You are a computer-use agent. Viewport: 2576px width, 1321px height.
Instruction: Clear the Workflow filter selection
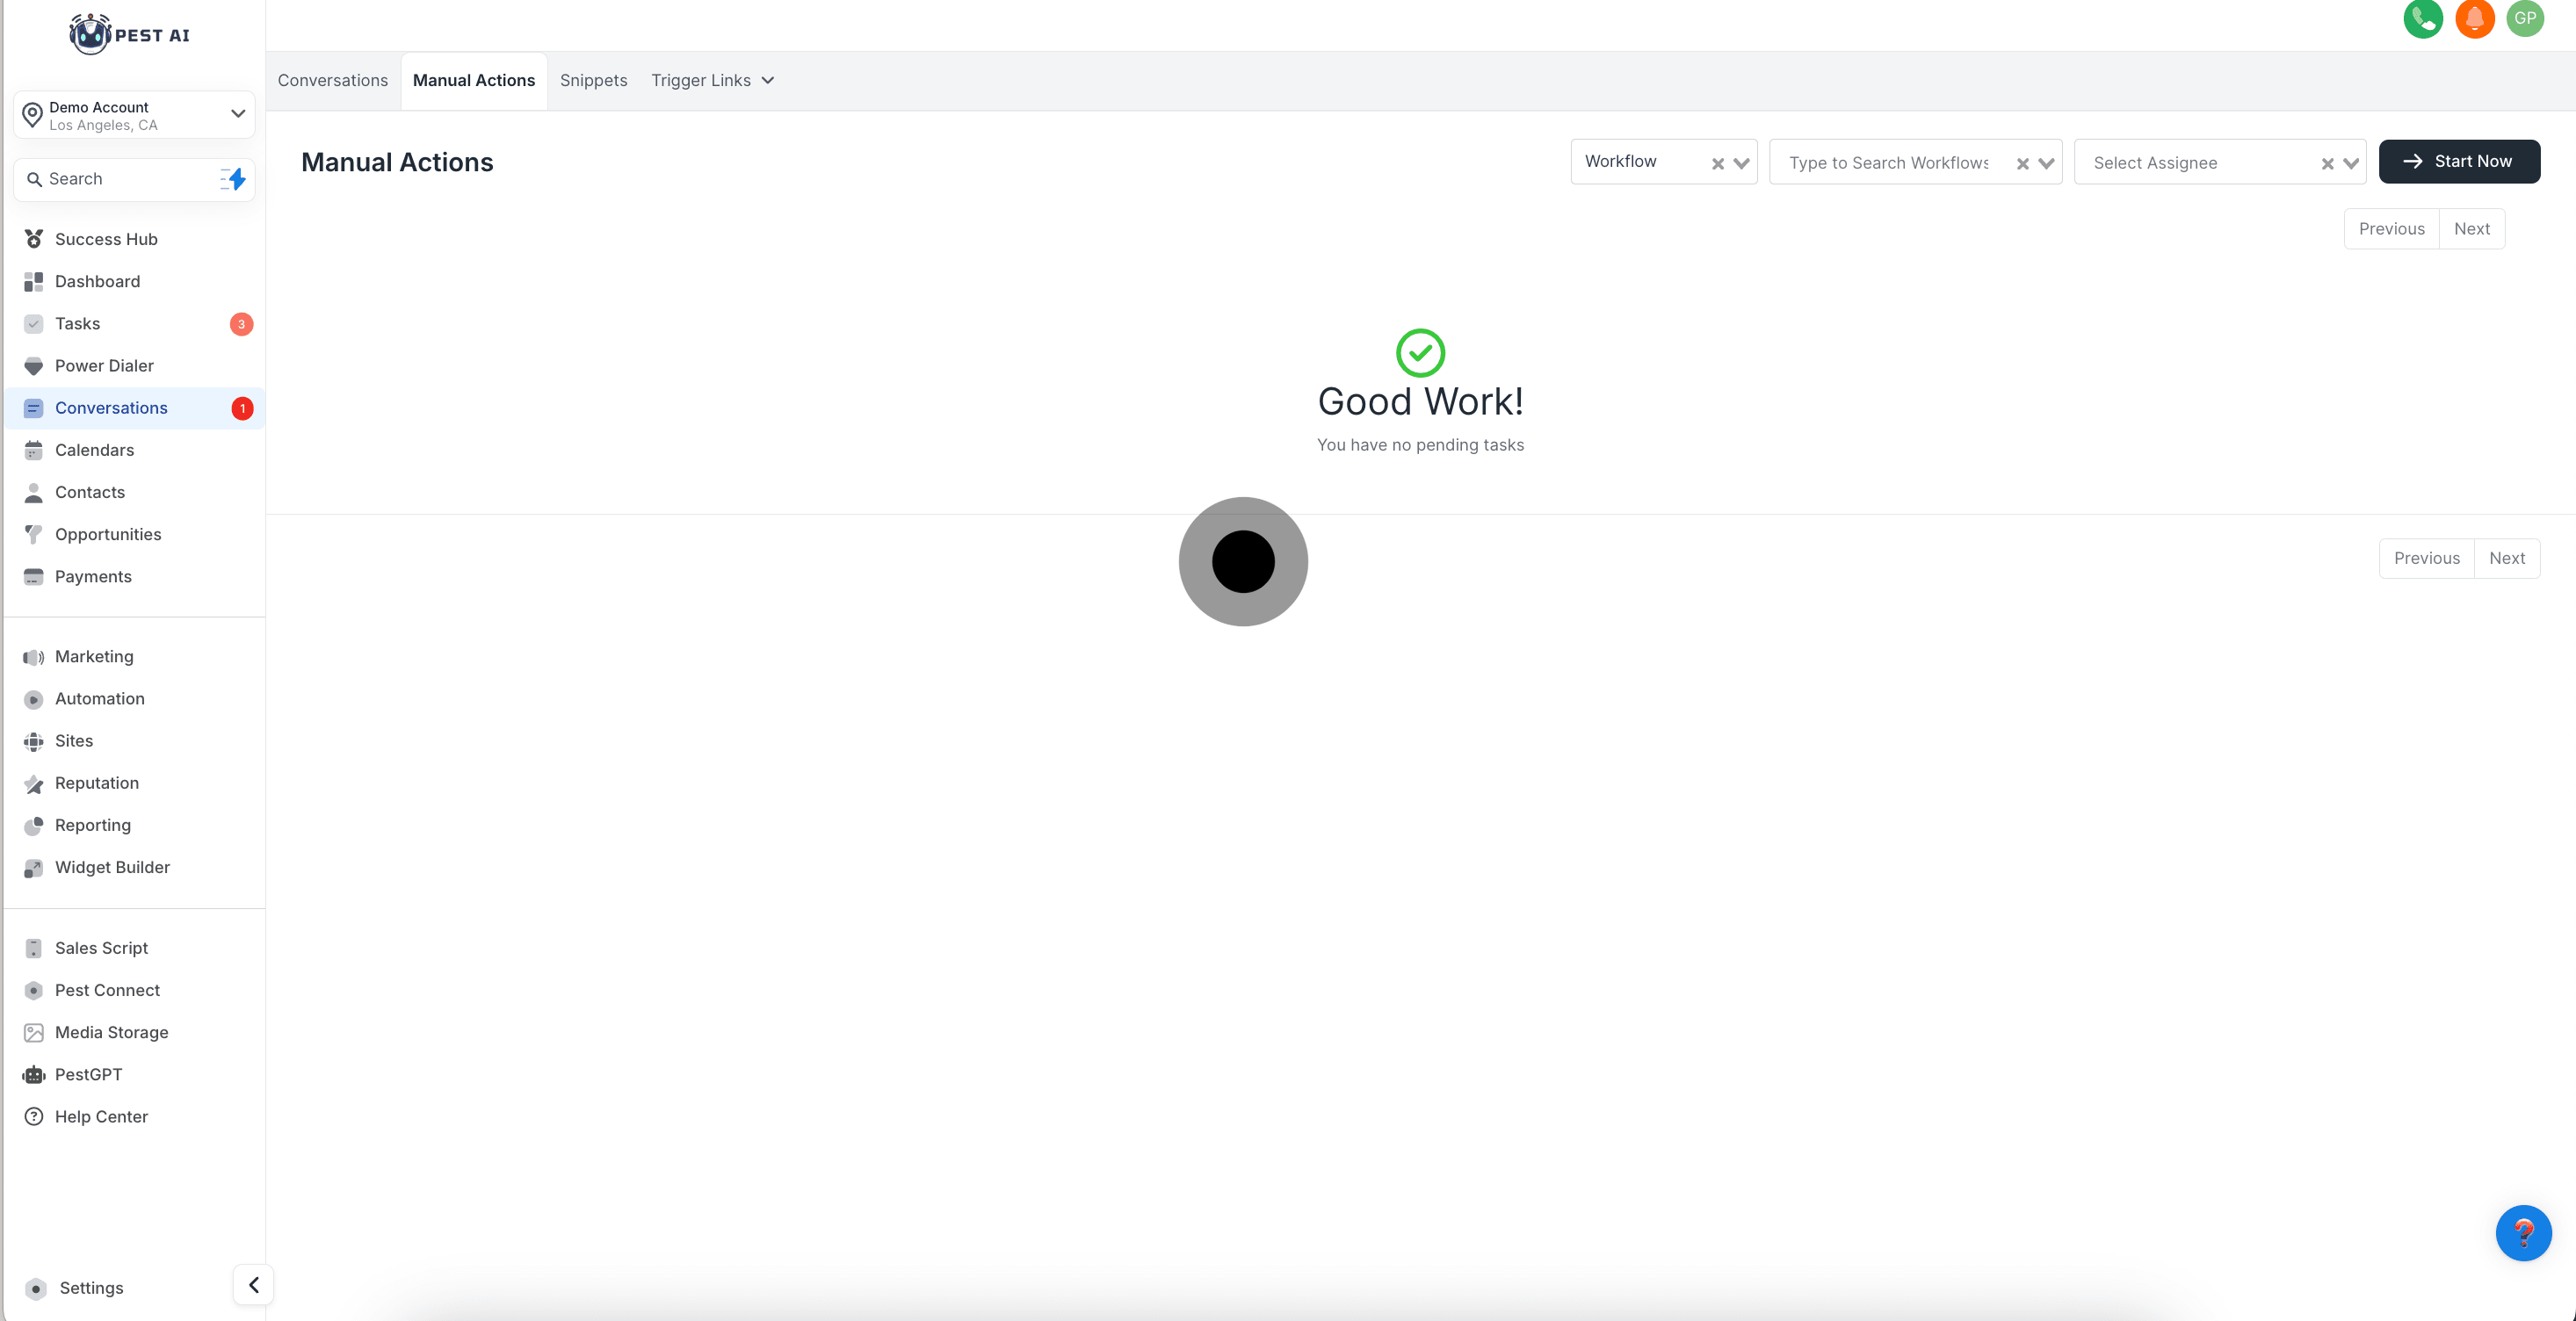[x=1717, y=163]
